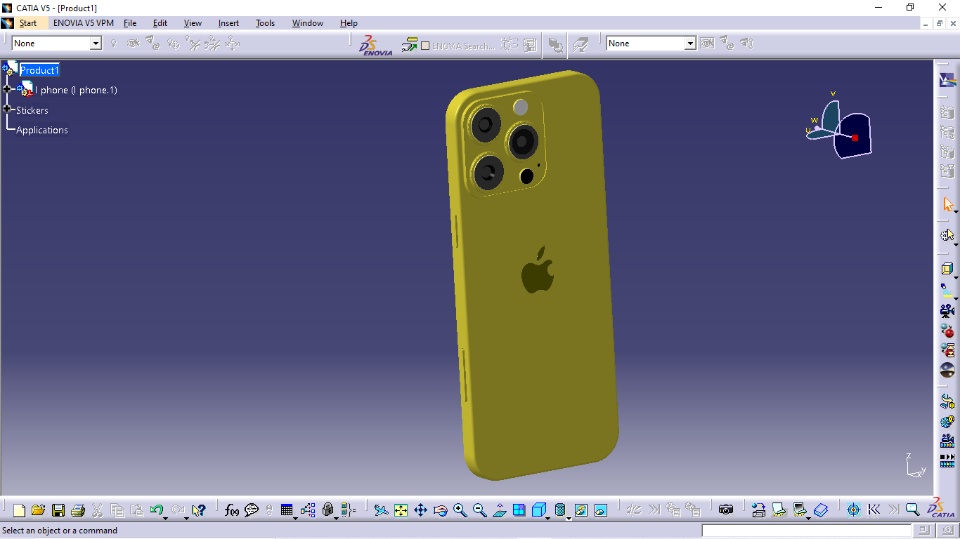Viewport: 960px width, 539px height.
Task: Open the Help menu
Action: click(348, 23)
